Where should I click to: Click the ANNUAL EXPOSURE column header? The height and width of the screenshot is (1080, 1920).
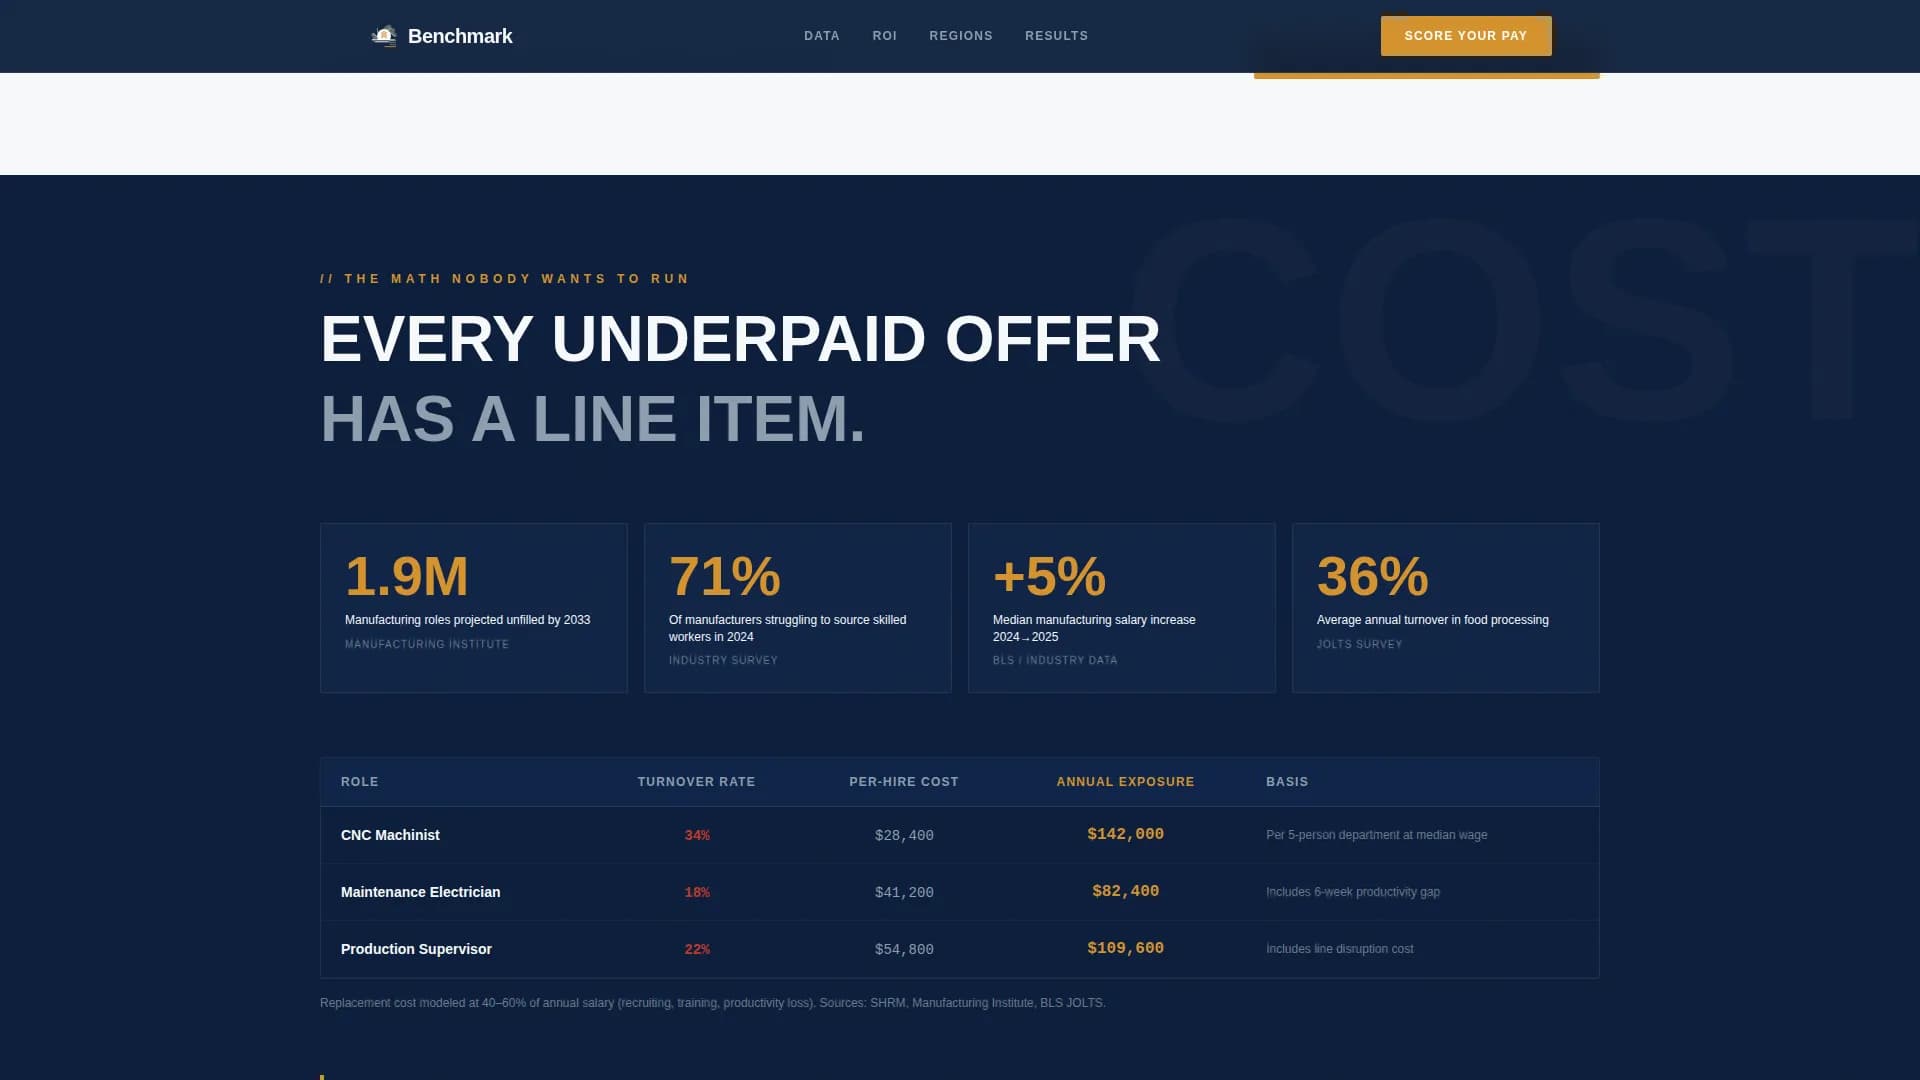point(1125,782)
